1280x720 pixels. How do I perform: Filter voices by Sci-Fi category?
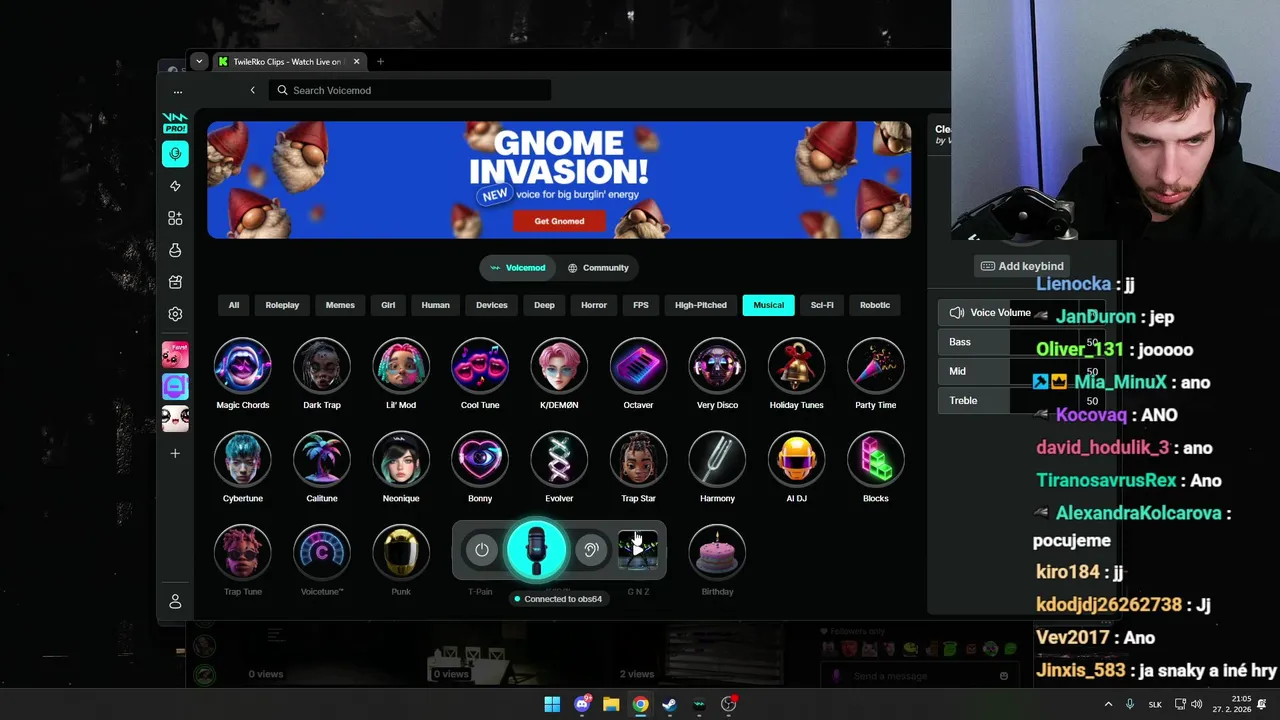pyautogui.click(x=822, y=305)
